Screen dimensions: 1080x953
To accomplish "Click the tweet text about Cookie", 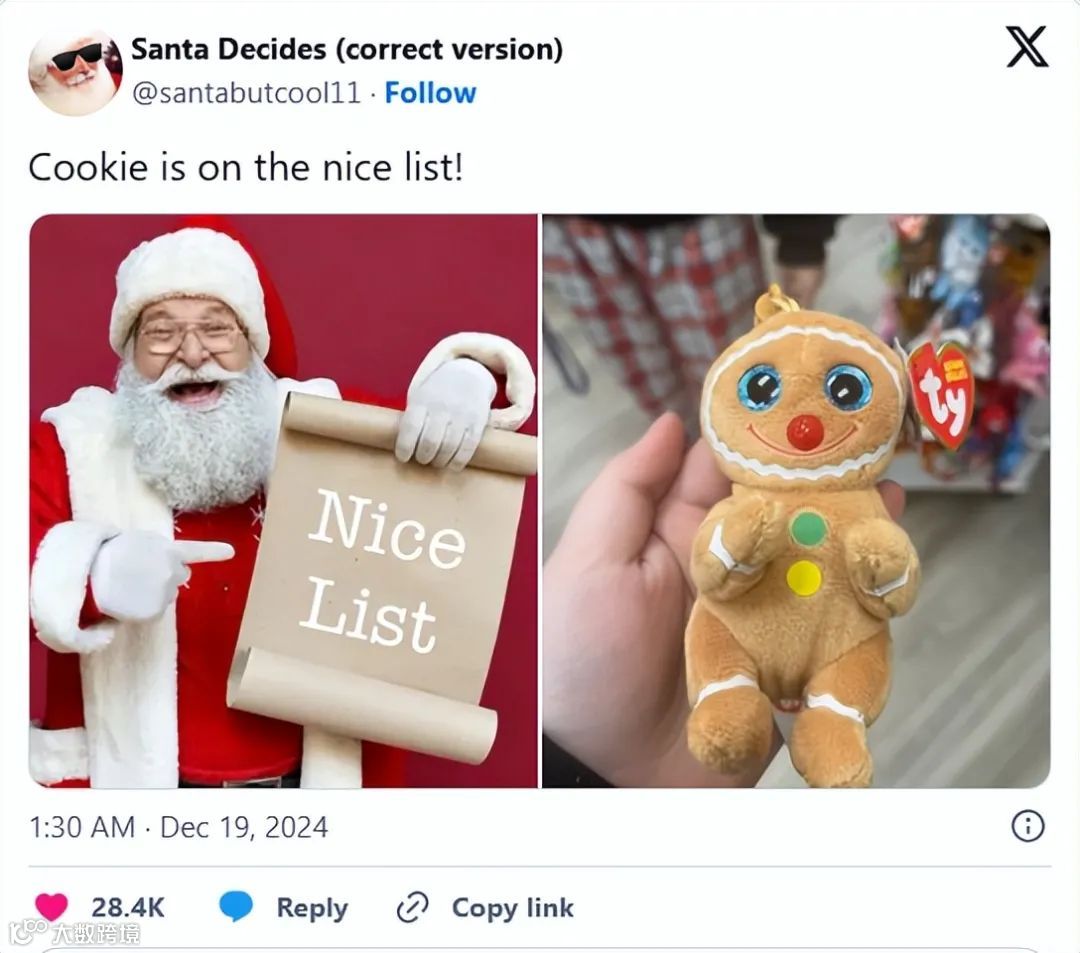I will coord(246,167).
